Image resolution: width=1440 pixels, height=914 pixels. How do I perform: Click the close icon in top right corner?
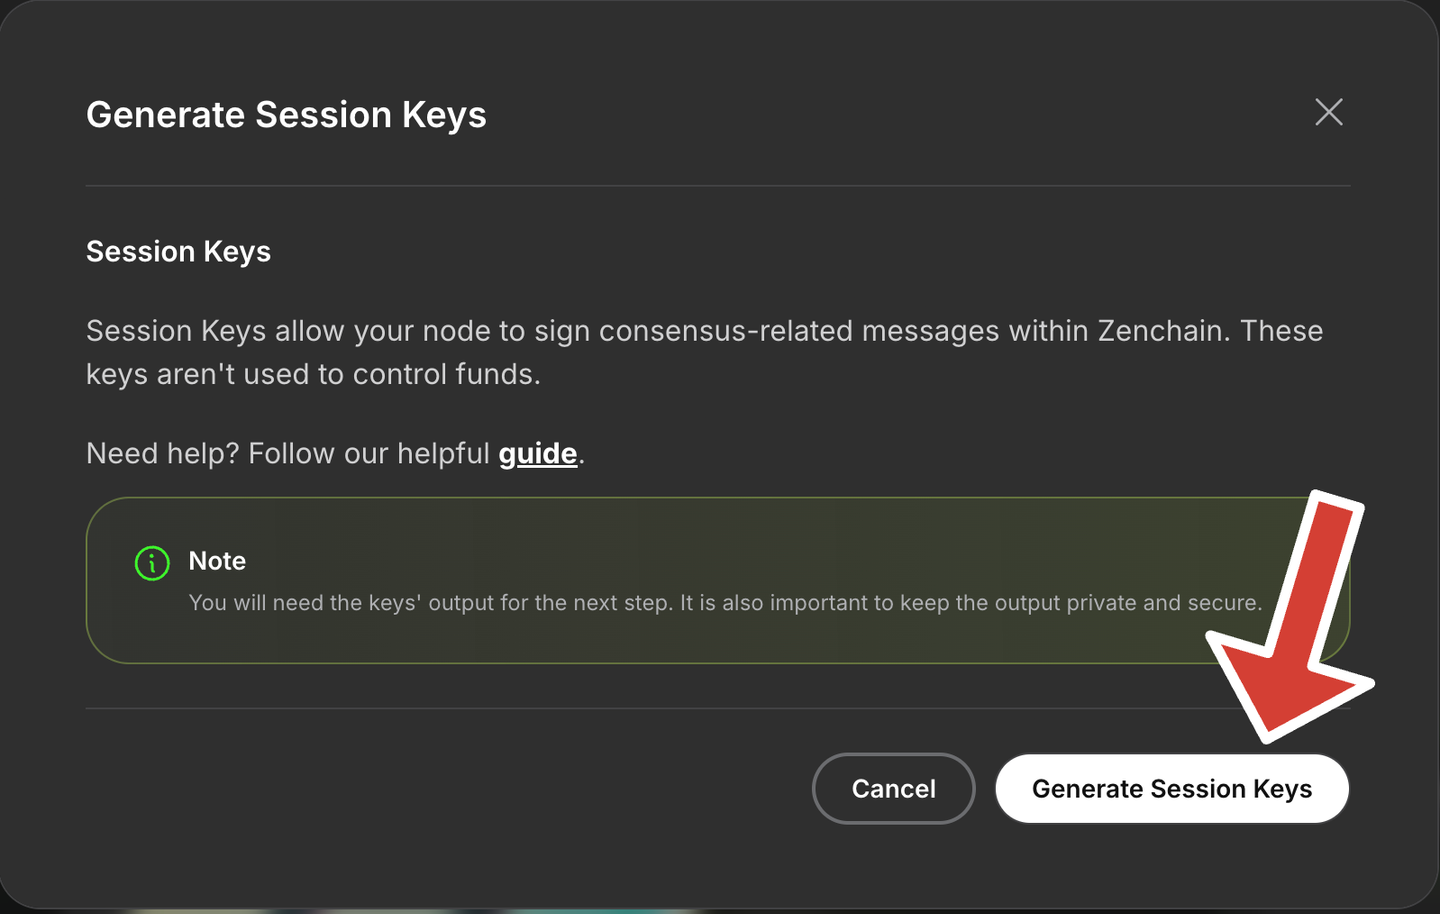click(x=1328, y=112)
